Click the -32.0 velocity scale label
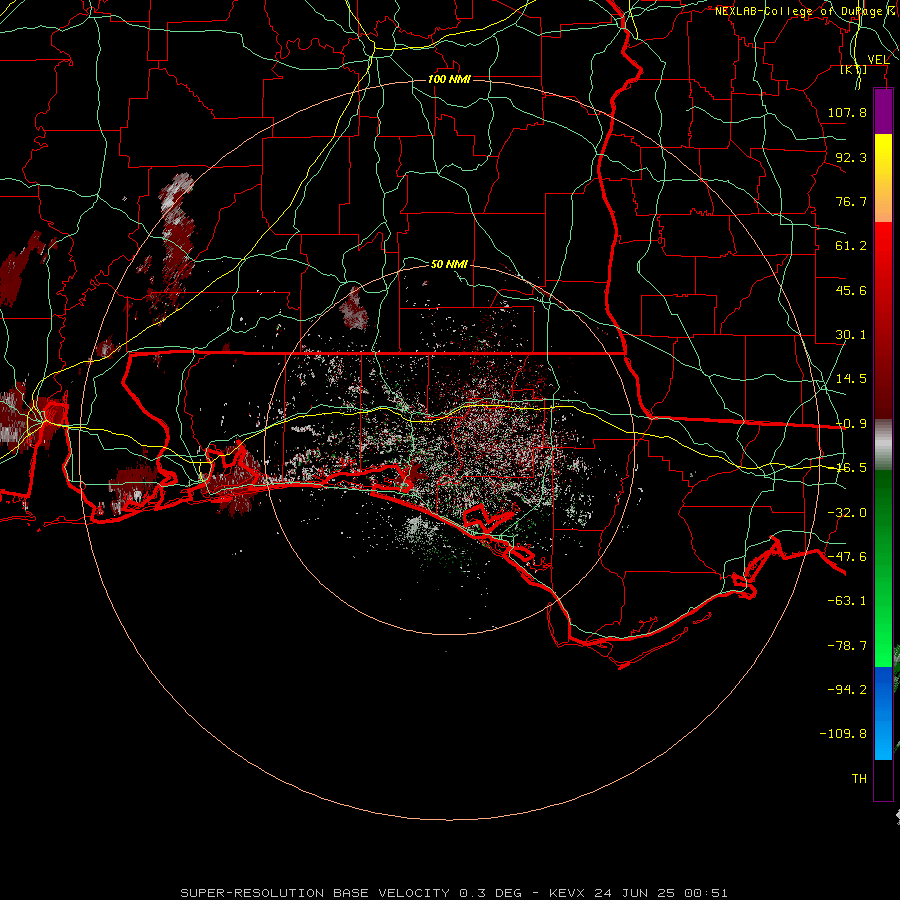This screenshot has width=900, height=900. point(847,513)
